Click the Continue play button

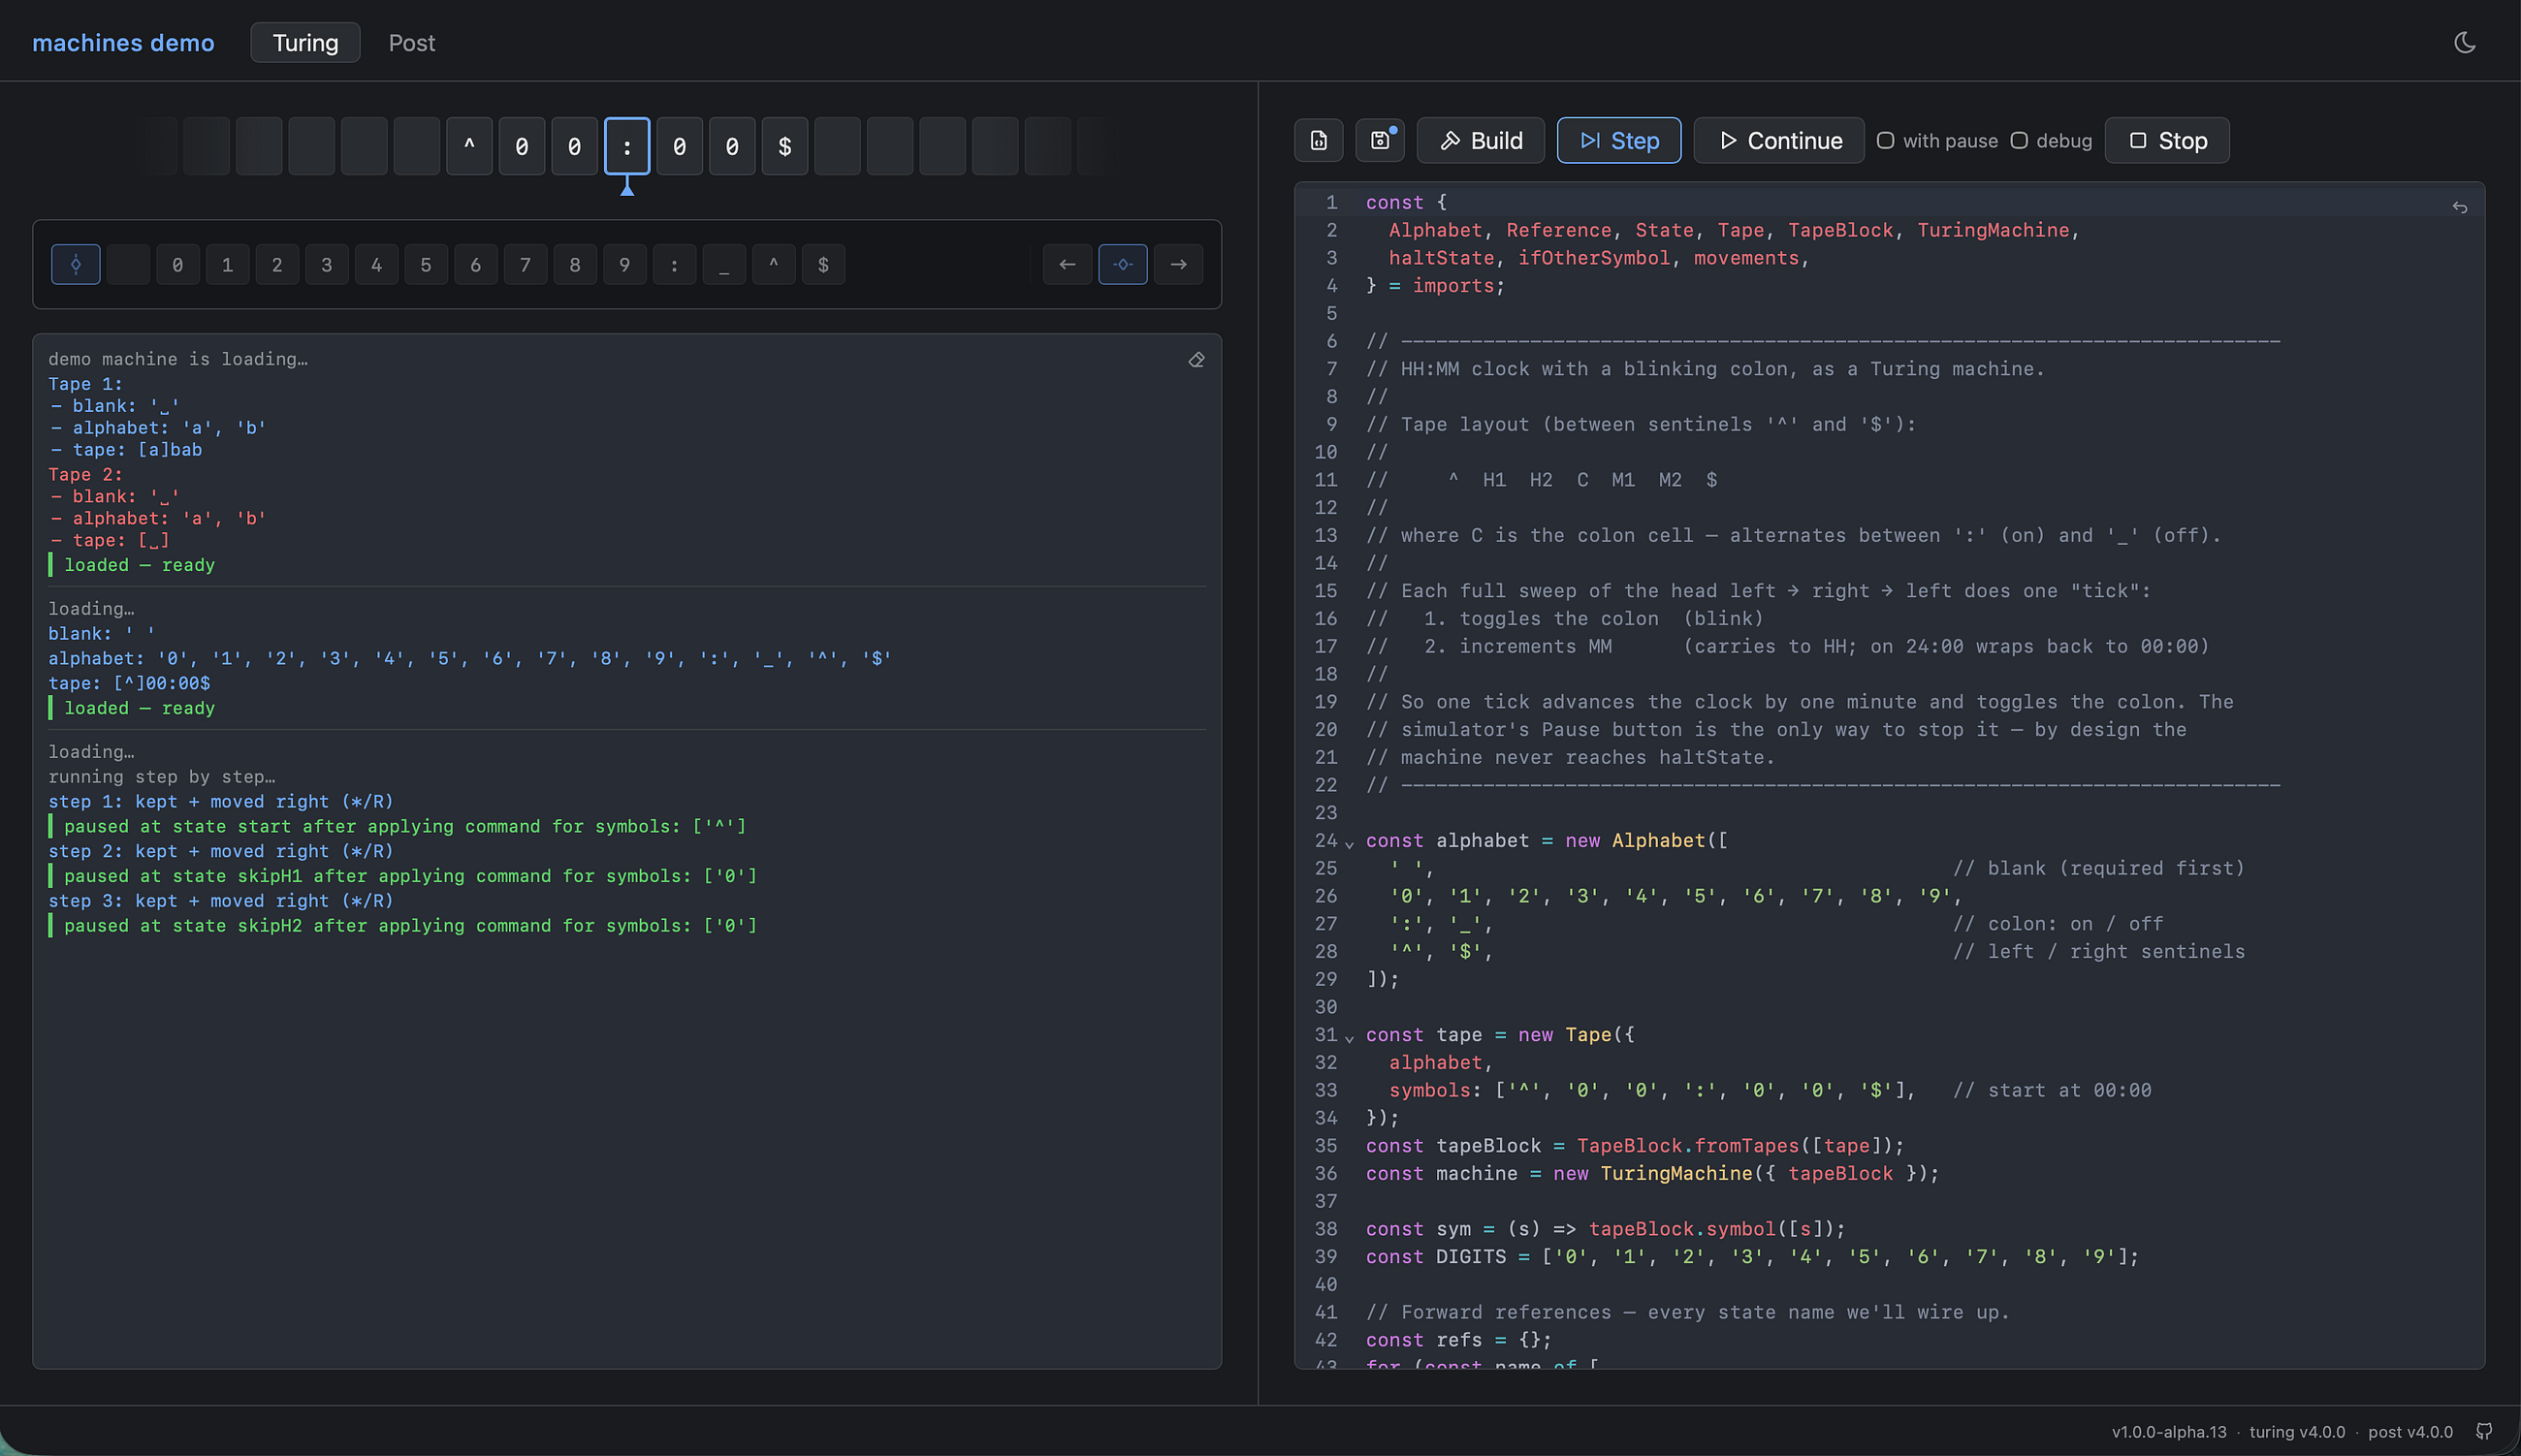click(1779, 141)
